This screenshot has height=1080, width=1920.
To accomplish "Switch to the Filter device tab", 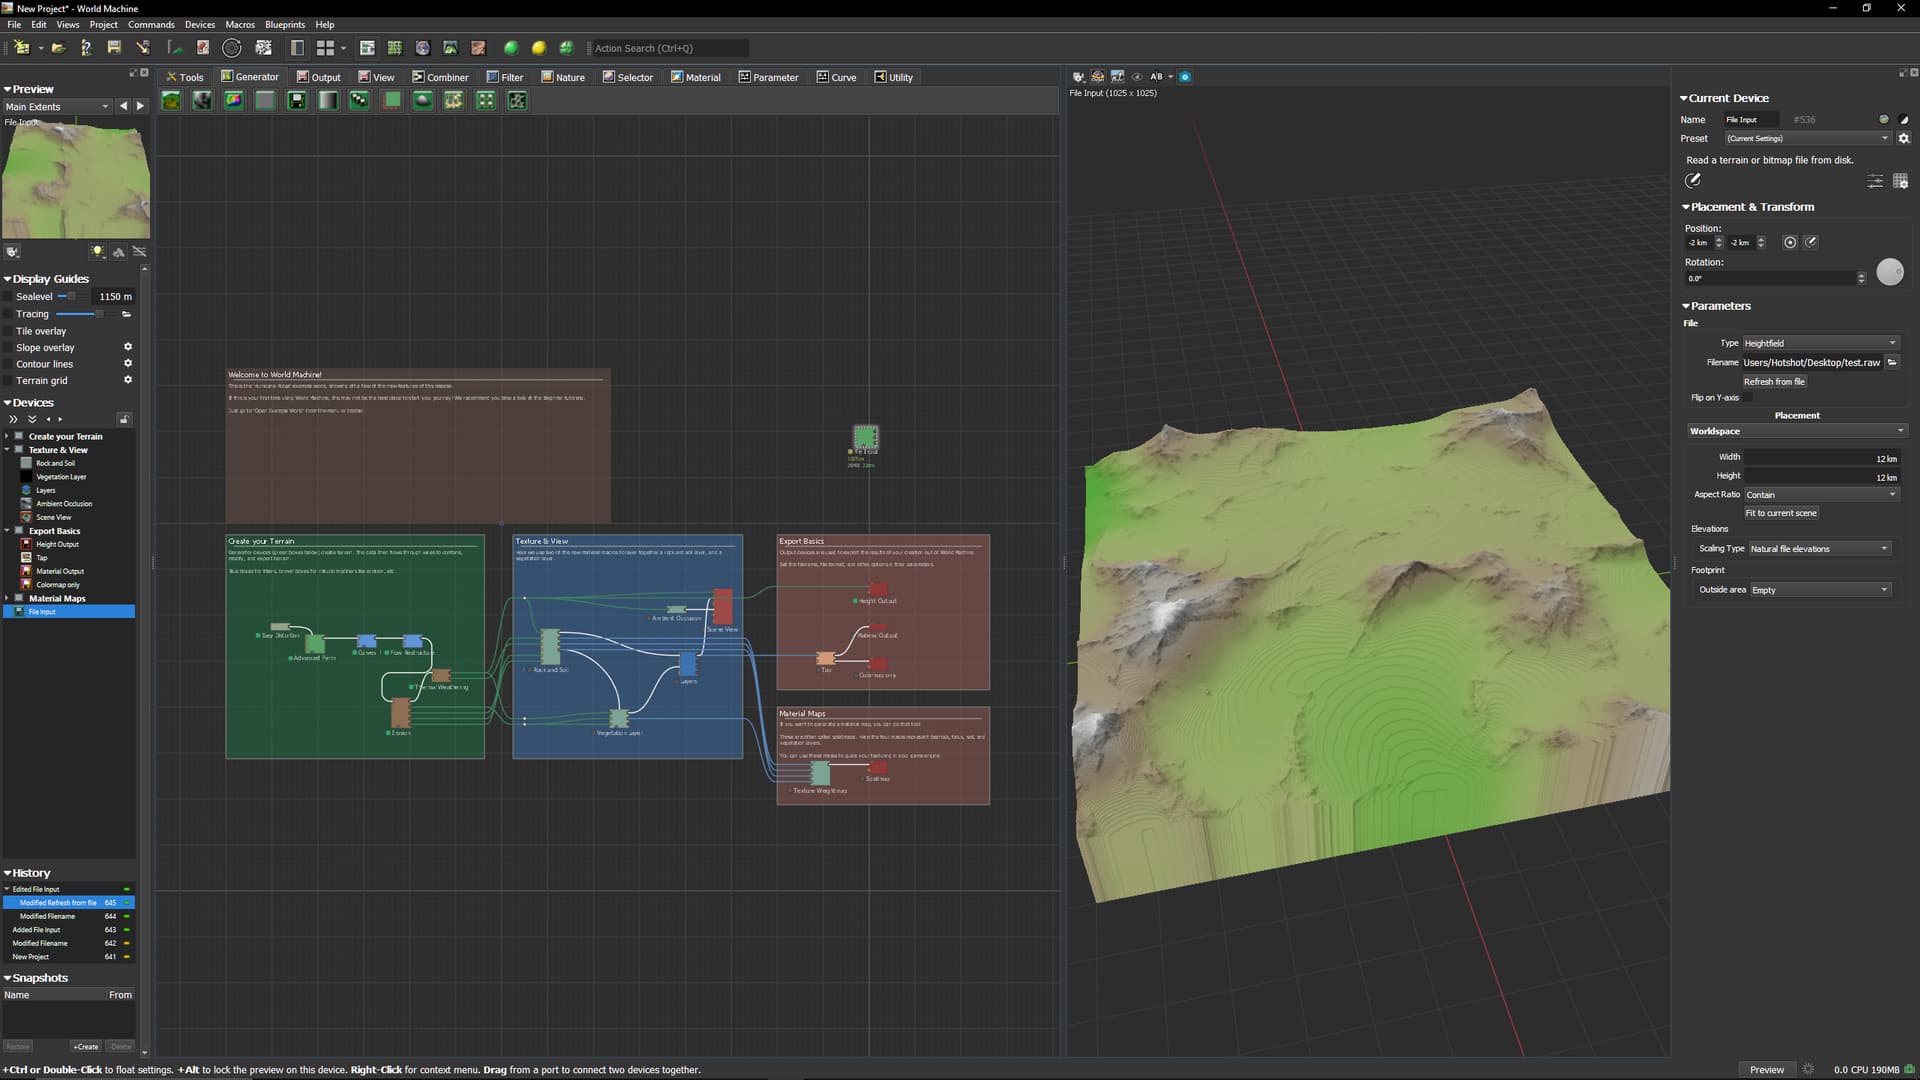I will point(505,77).
